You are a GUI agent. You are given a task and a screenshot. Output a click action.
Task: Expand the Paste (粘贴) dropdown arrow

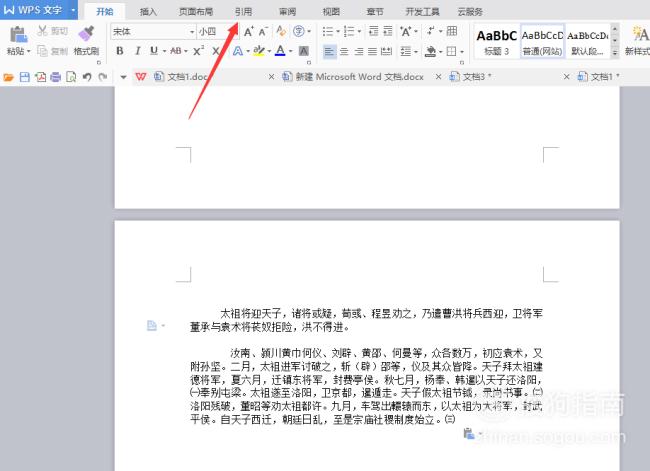coord(29,52)
